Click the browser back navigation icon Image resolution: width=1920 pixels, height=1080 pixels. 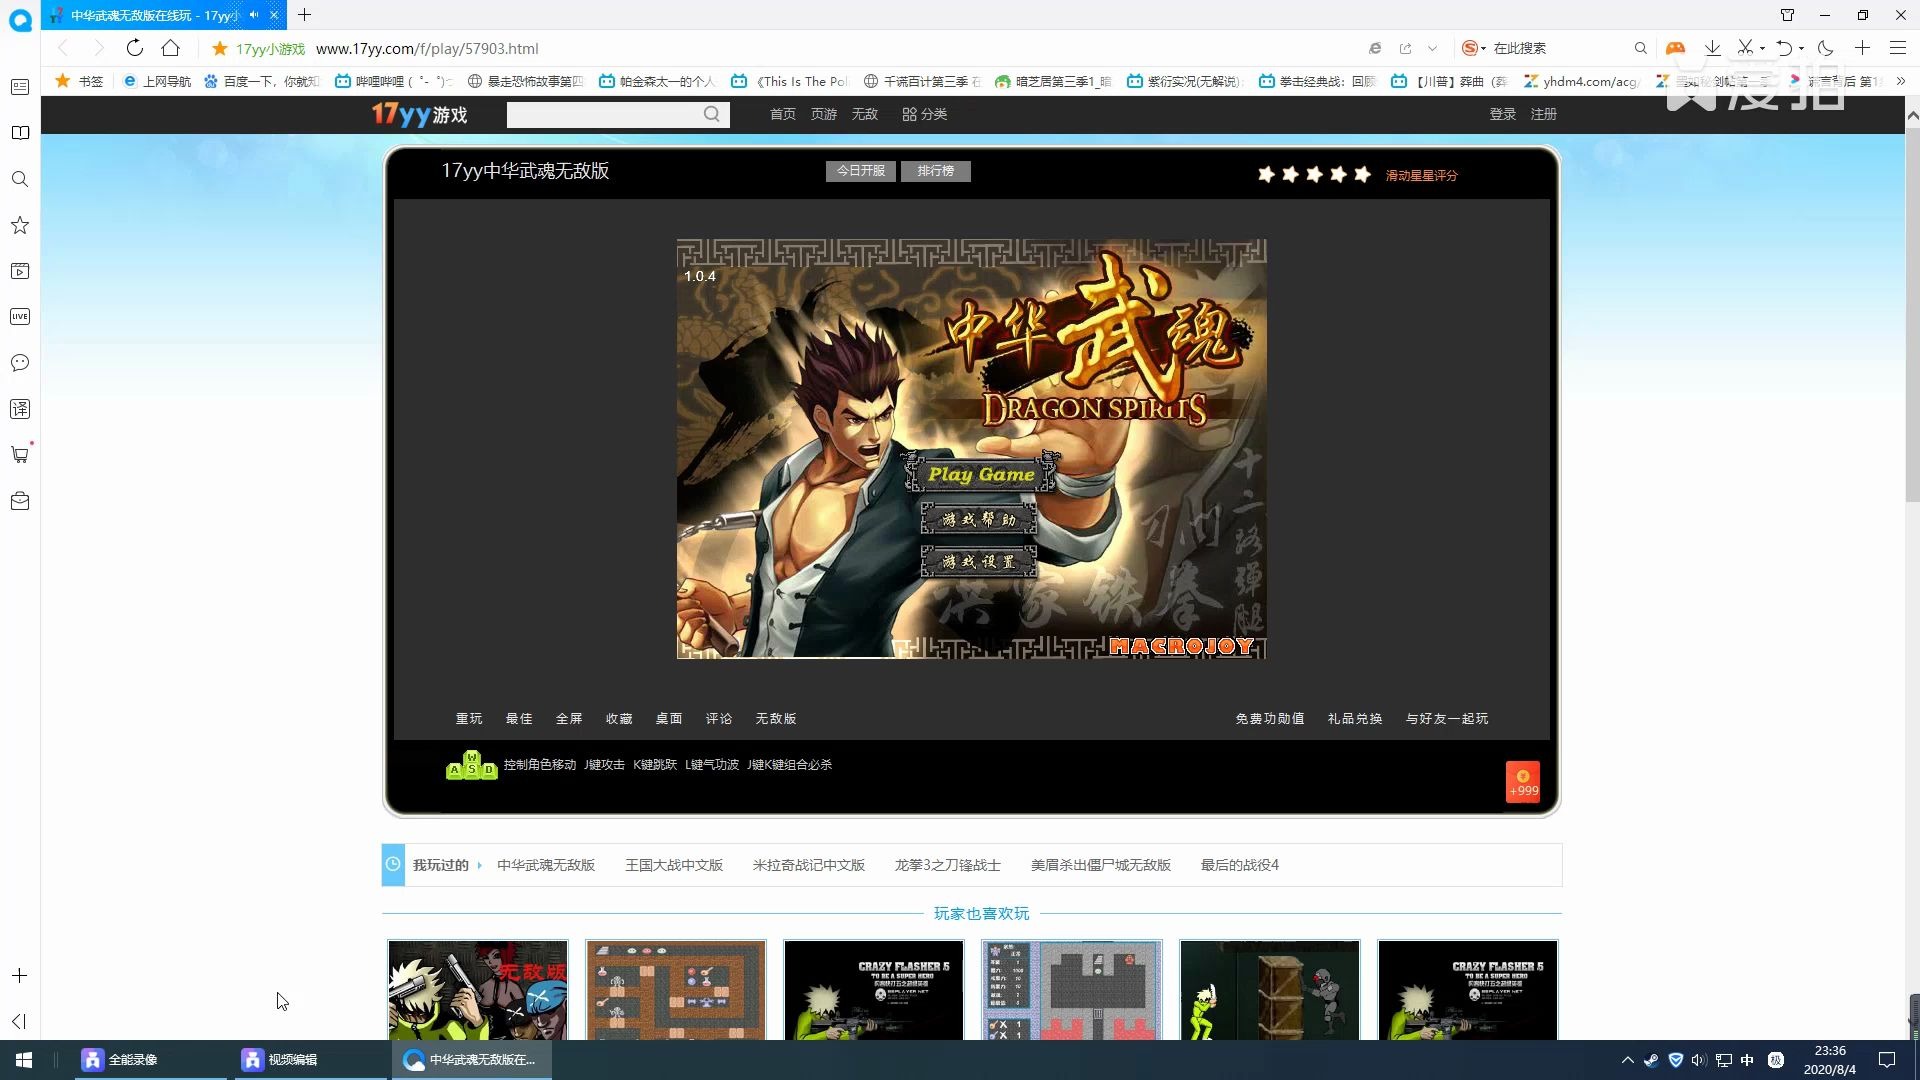[62, 49]
